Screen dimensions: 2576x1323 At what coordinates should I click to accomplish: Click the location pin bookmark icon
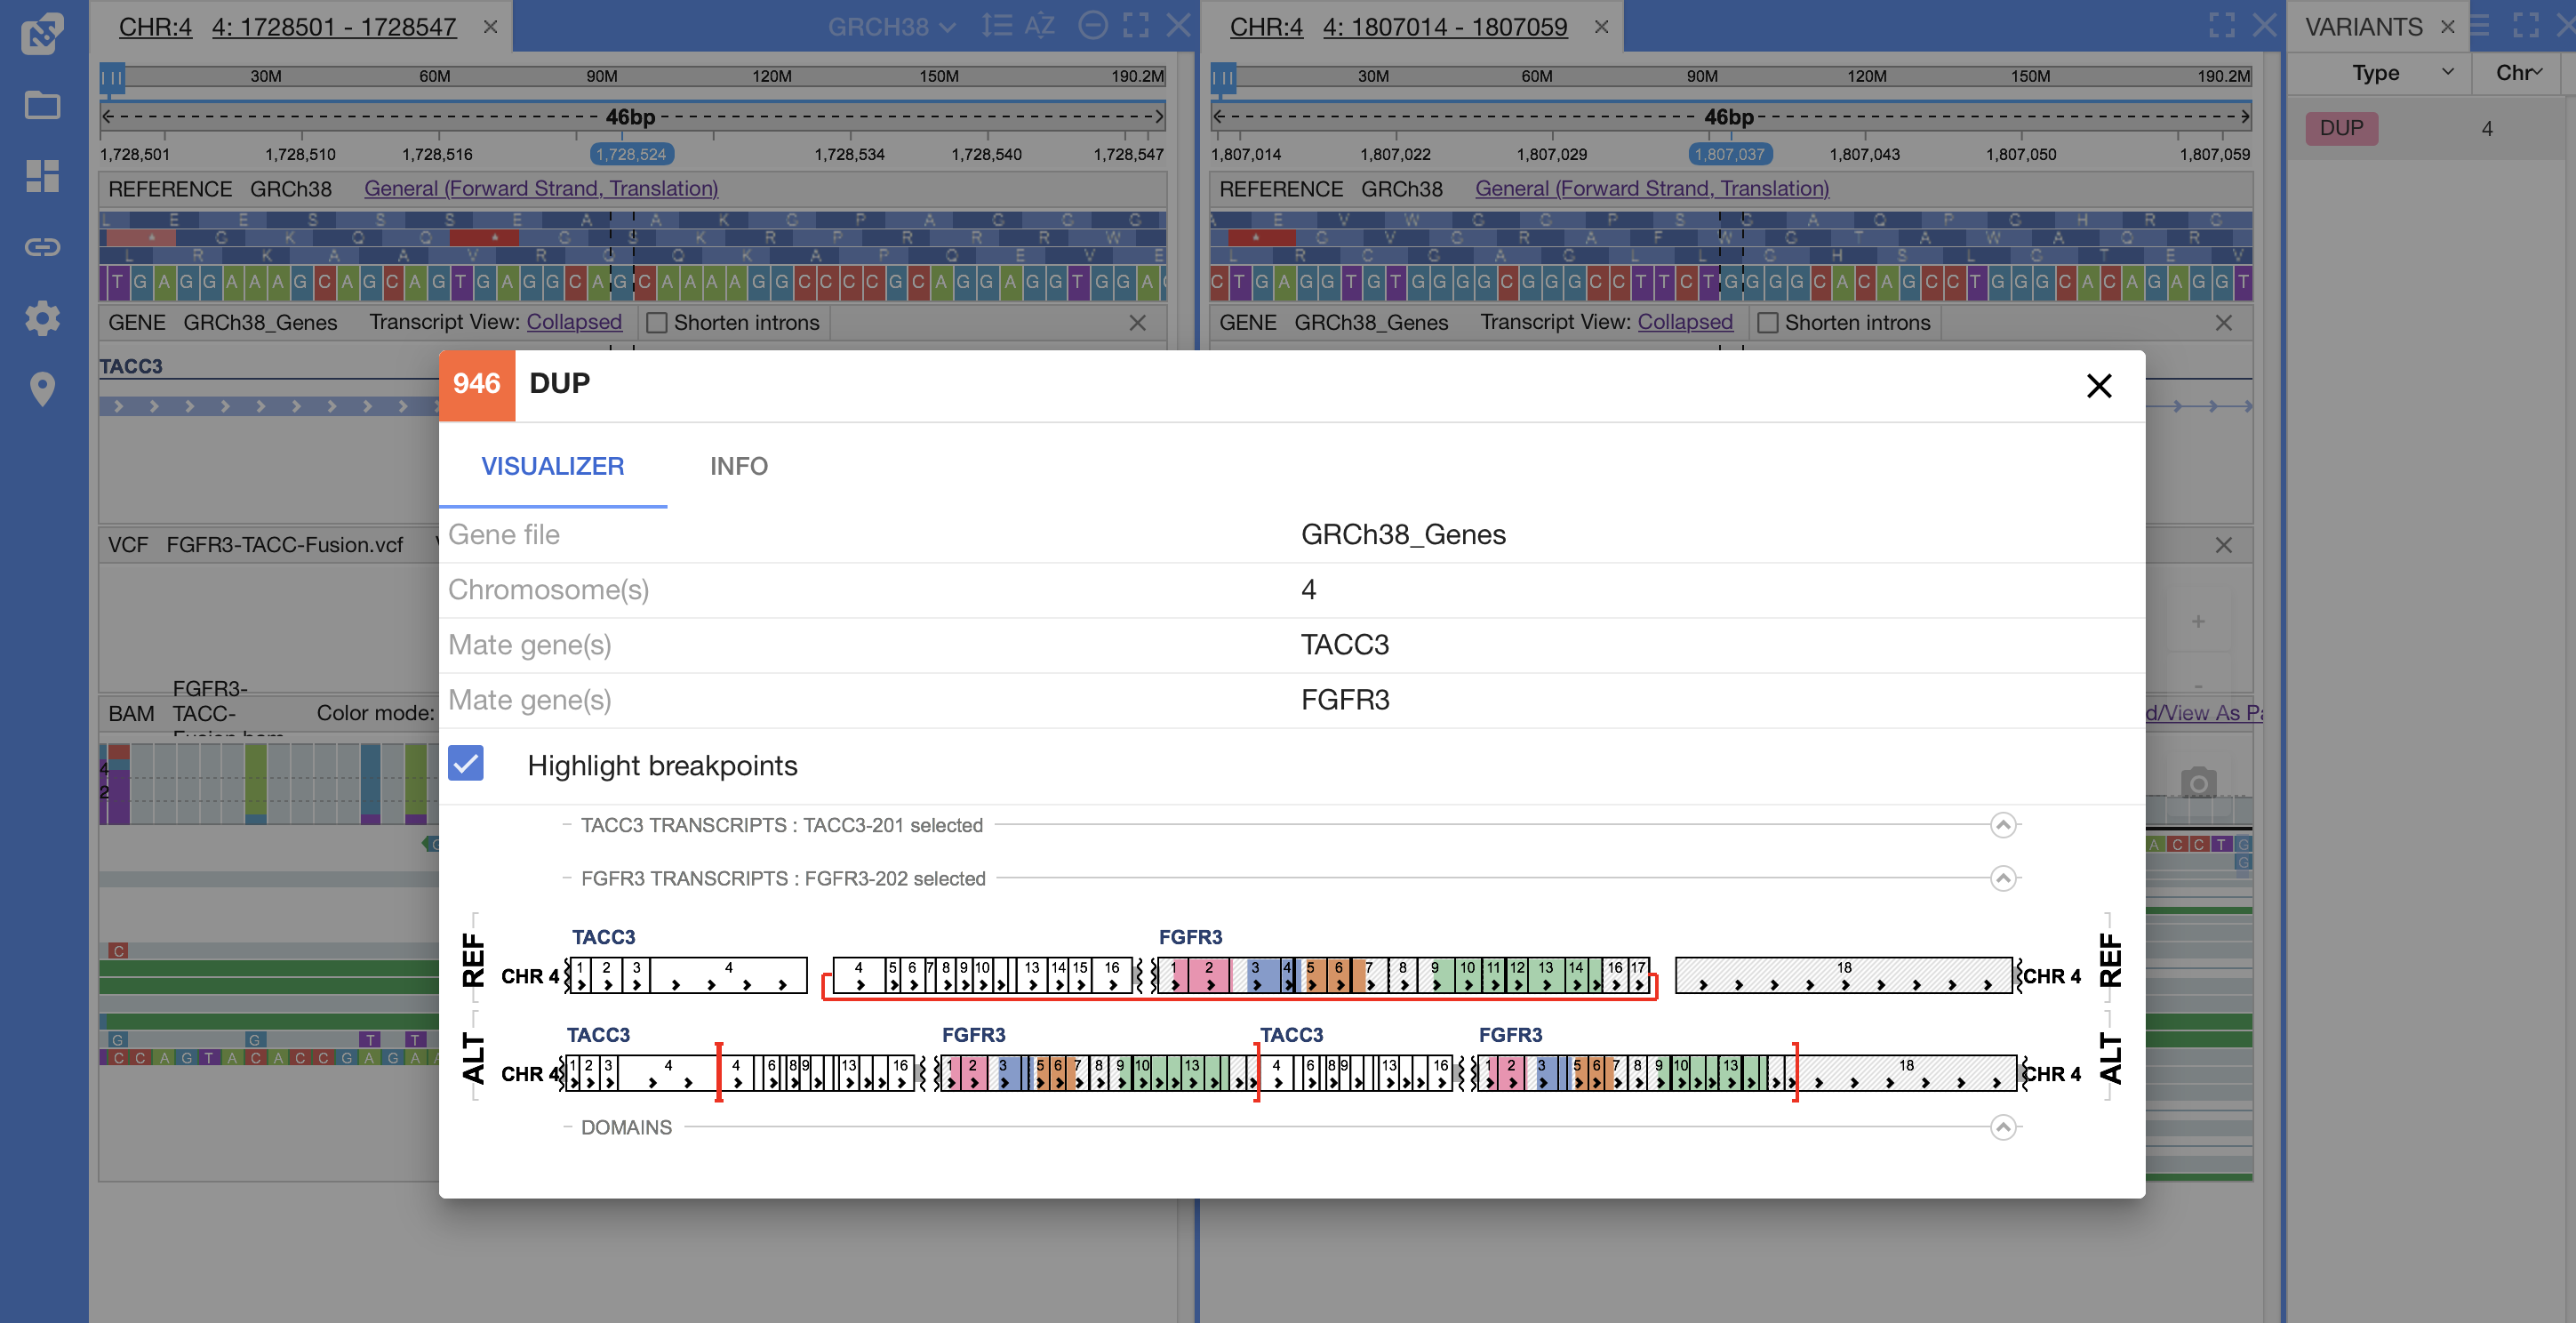click(x=42, y=388)
